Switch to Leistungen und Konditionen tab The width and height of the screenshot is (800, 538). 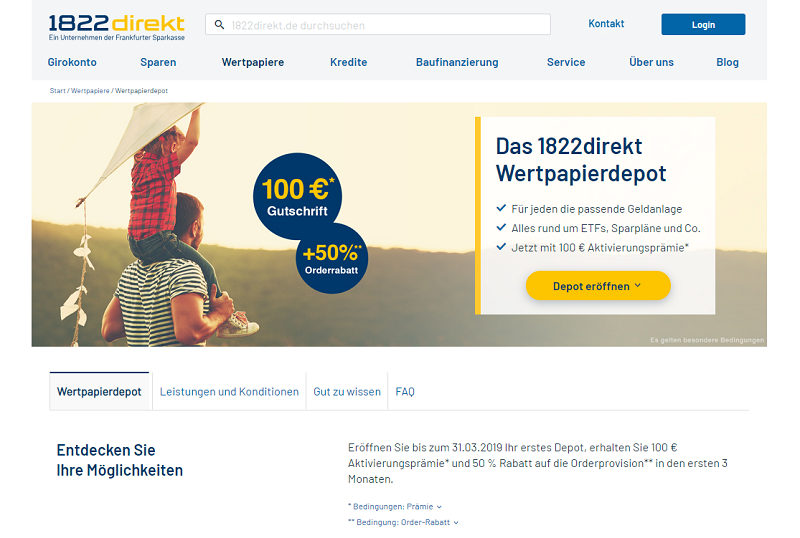(x=229, y=392)
